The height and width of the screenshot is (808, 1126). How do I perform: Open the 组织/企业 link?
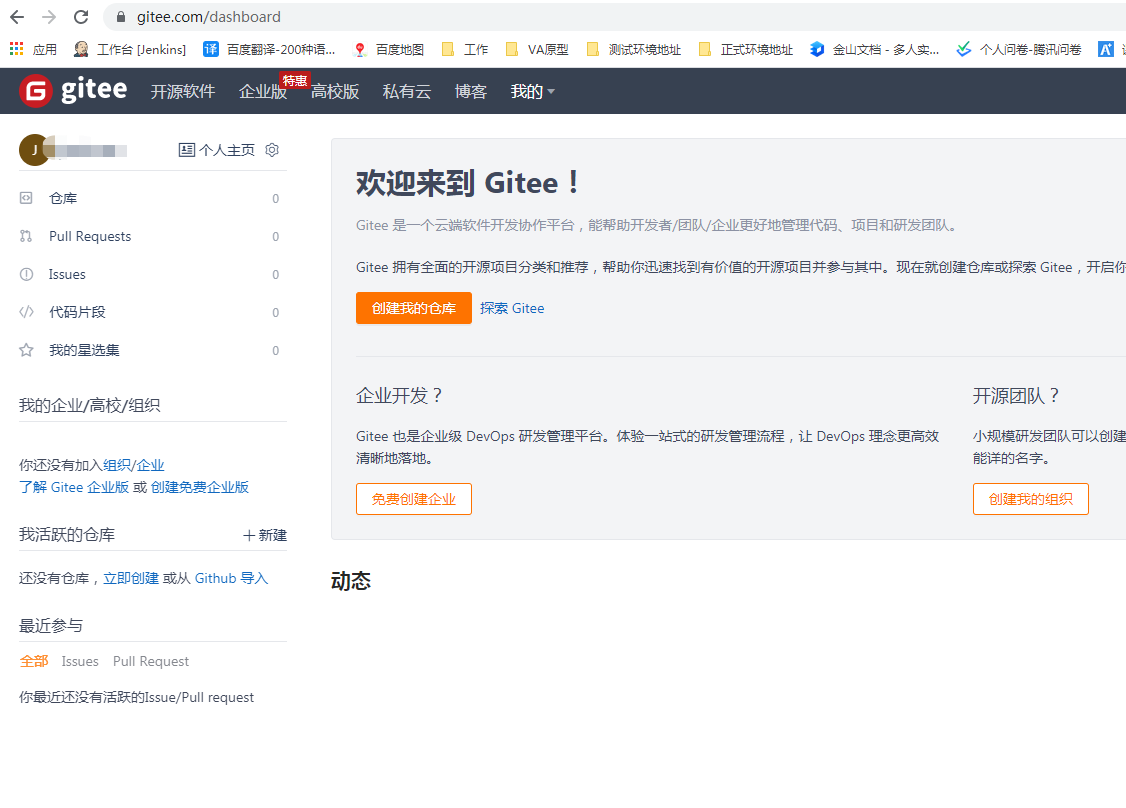pos(134,465)
